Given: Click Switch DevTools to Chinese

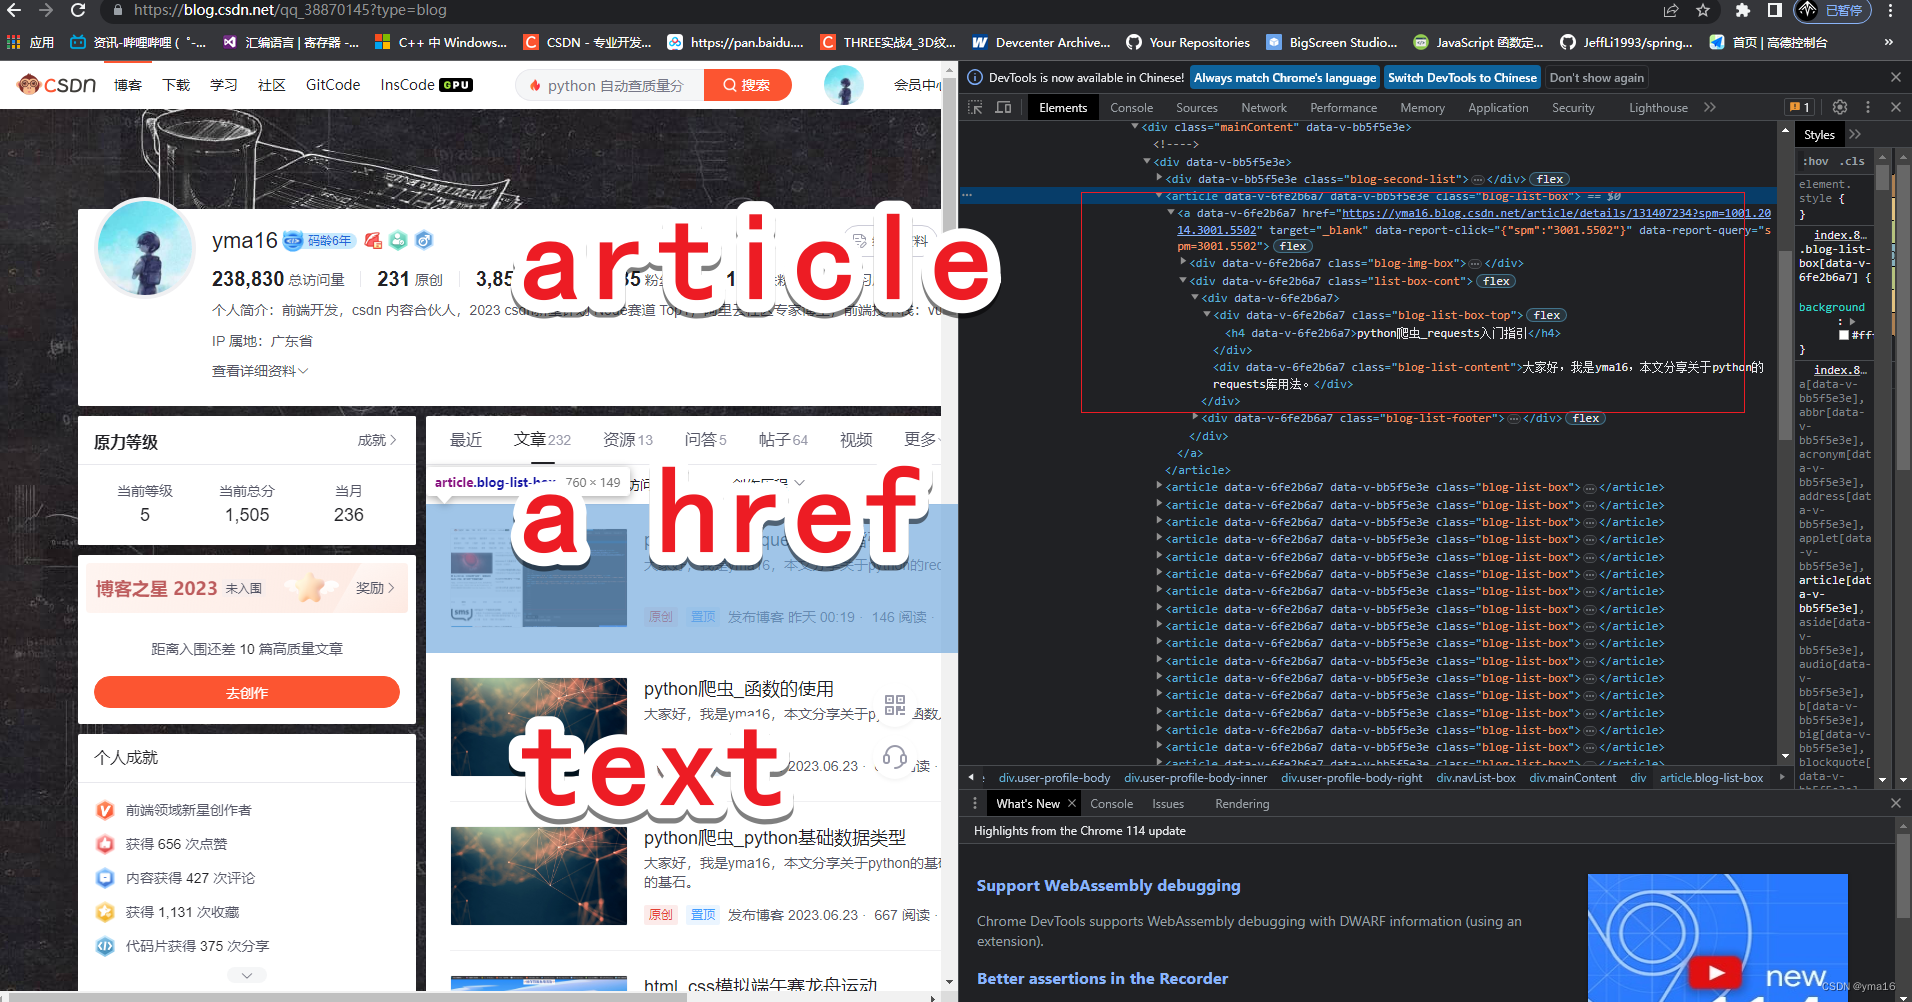Looking at the screenshot, I should 1462,77.
